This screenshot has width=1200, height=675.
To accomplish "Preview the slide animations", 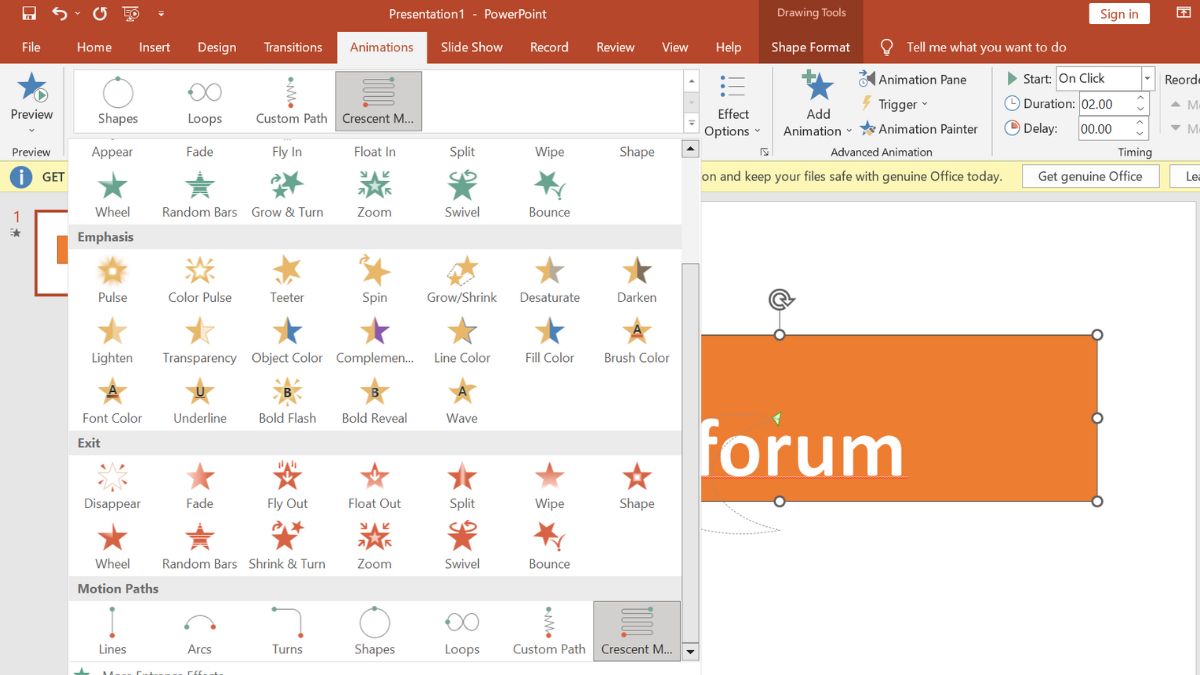I will (32, 97).
